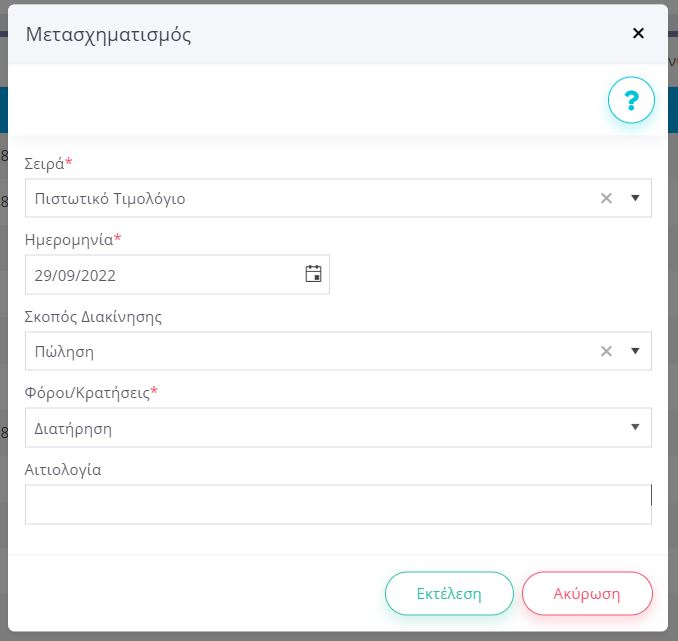
Task: Expand the Σειρά dropdown arrow
Action: (635, 198)
